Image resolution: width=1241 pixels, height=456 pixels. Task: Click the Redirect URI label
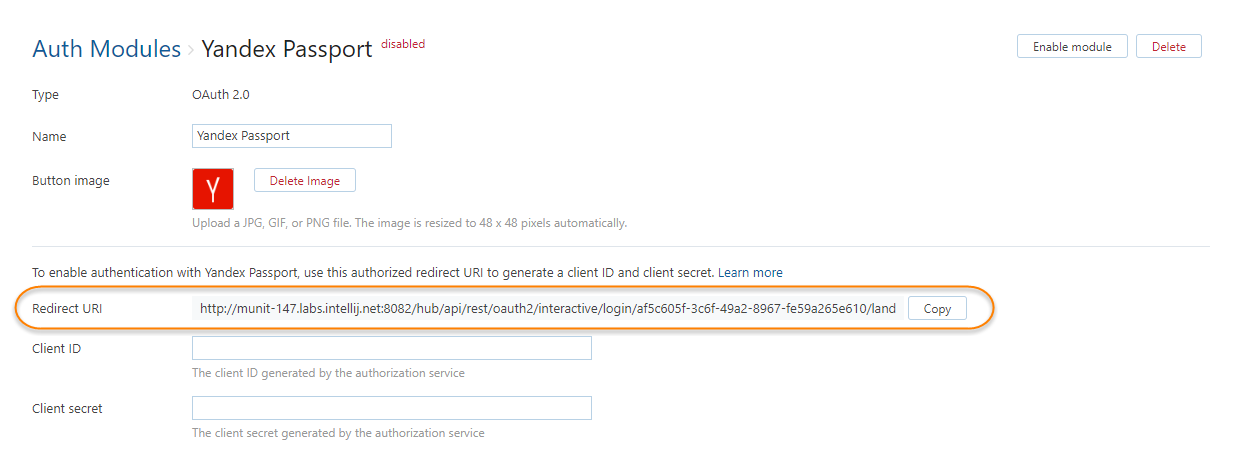pyautogui.click(x=67, y=309)
